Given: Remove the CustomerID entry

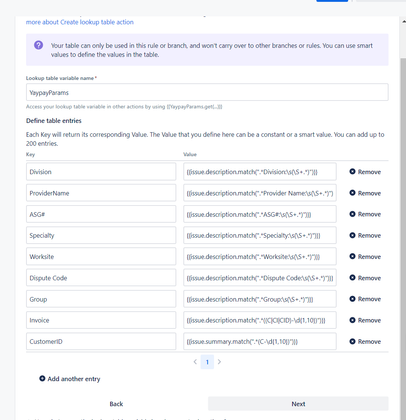Looking at the screenshot, I should (x=365, y=342).
